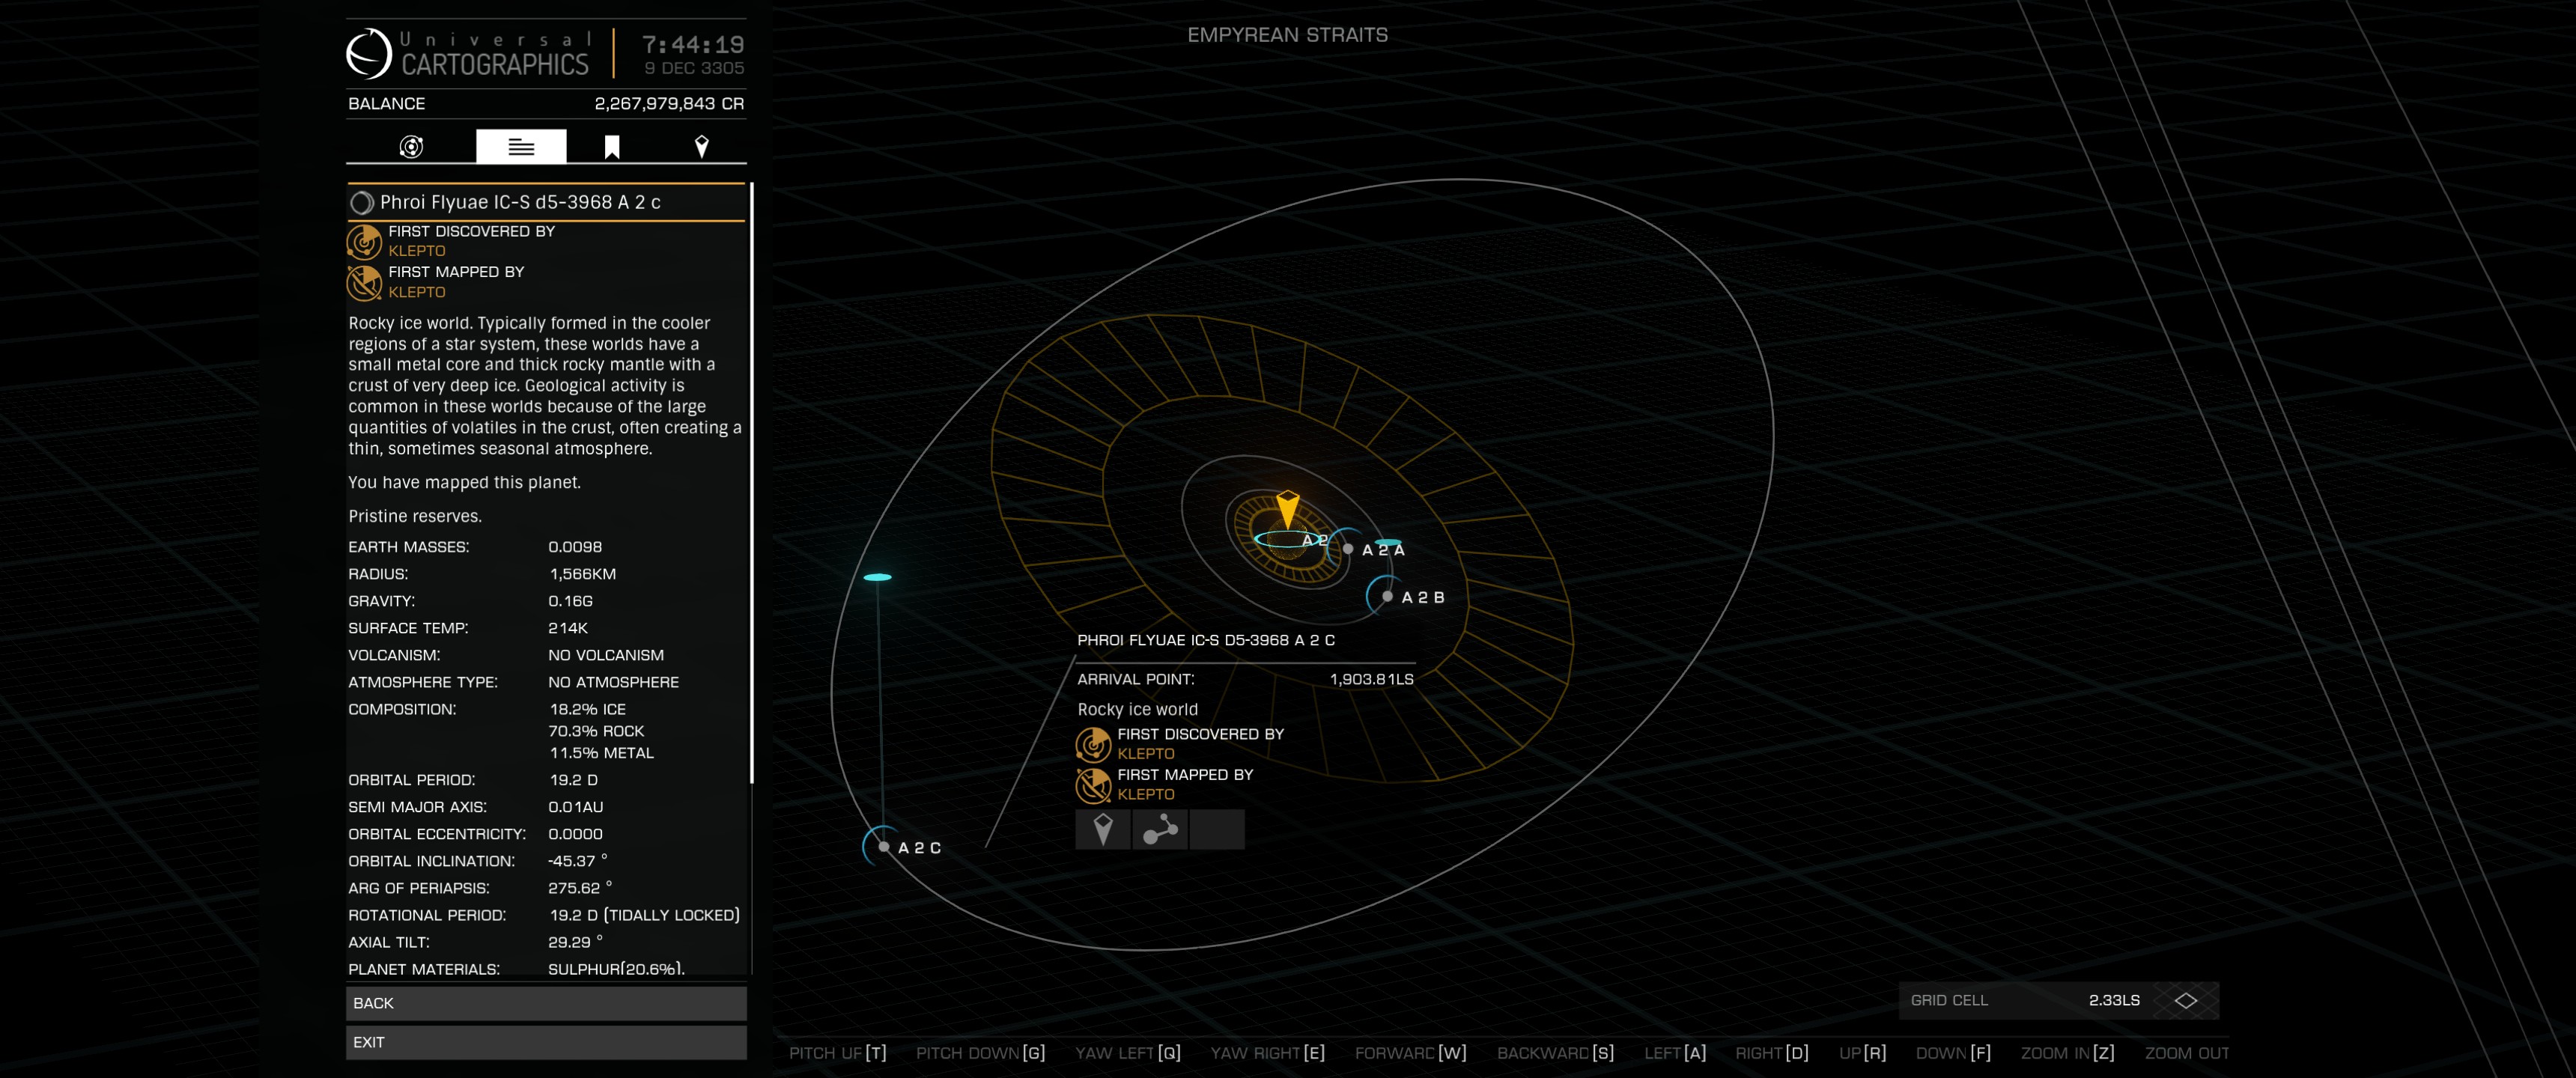The width and height of the screenshot is (2576, 1078).
Task: Toggle the grid cell diamond icon
Action: point(2186,1000)
